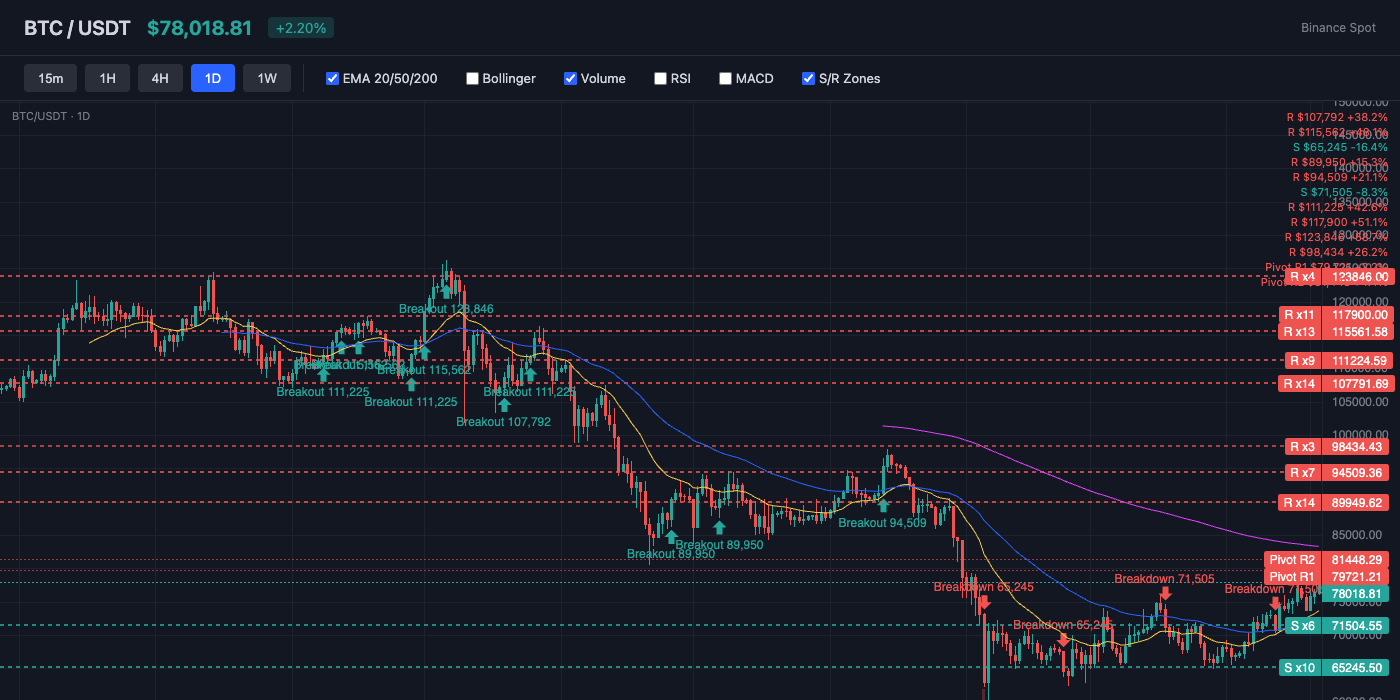
Task: Select the Breakout 89,950 arrow marker
Action: coord(670,538)
